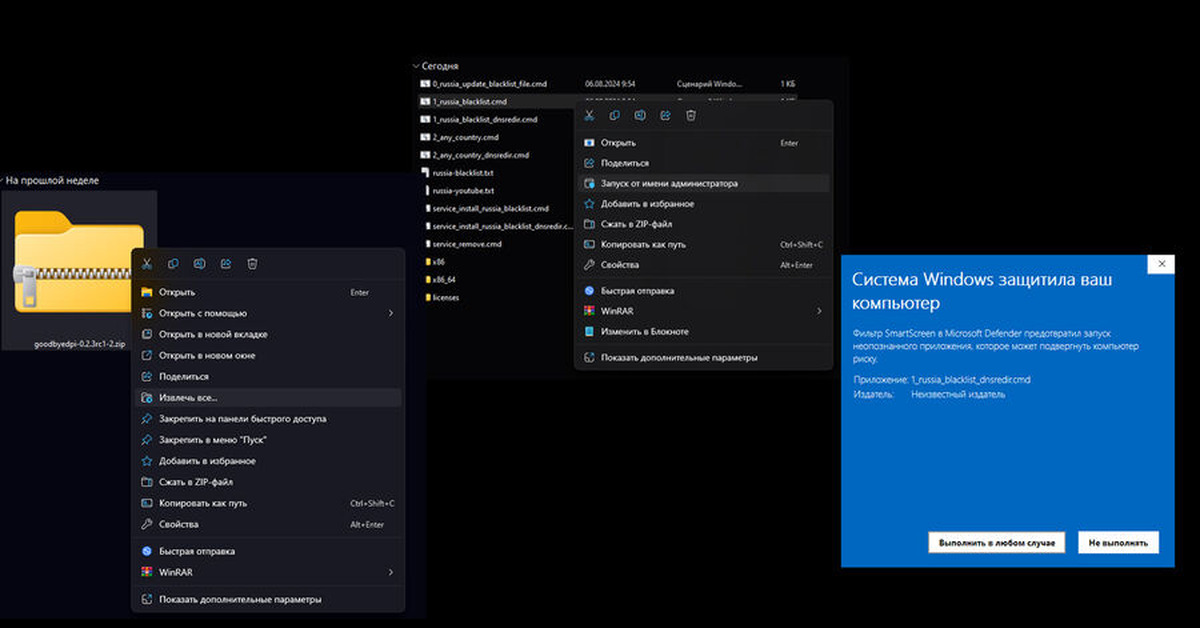The width and height of the screenshot is (1200, 628).
Task: Click the Delete trash icon in the cmd file context menu
Action: (691, 116)
